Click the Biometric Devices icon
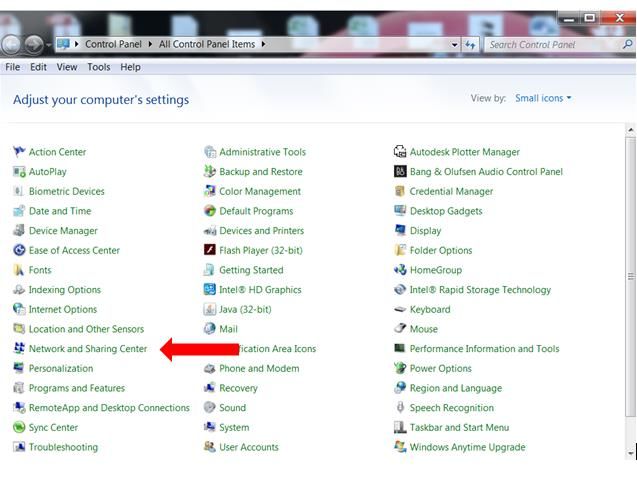637x481 pixels. click(19, 191)
